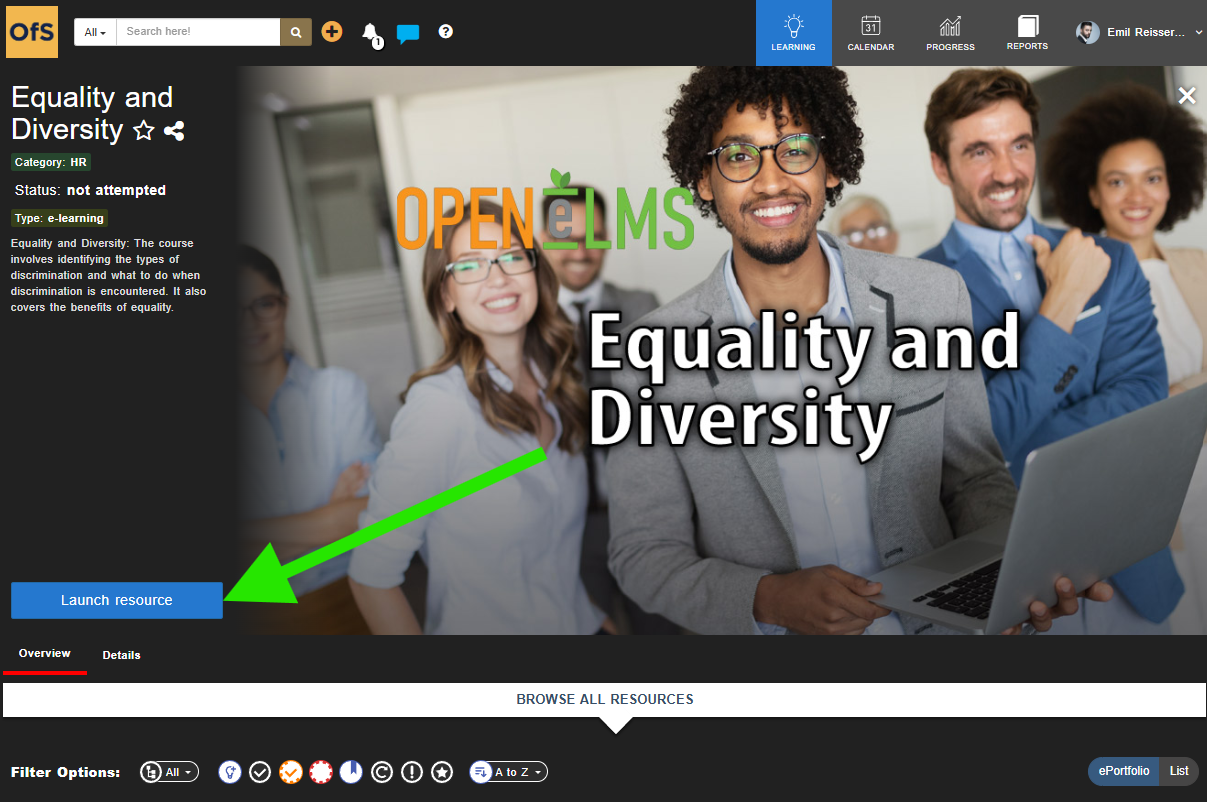Screen dimensions: 1207x802
Task: Collapse the Browse All Resources panel
Action: (604, 700)
